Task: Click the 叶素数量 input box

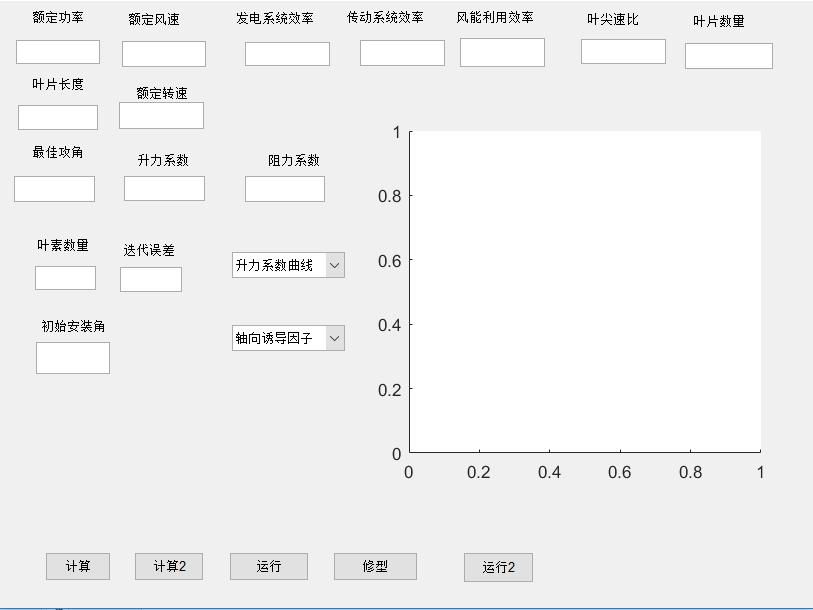Action: 65,278
